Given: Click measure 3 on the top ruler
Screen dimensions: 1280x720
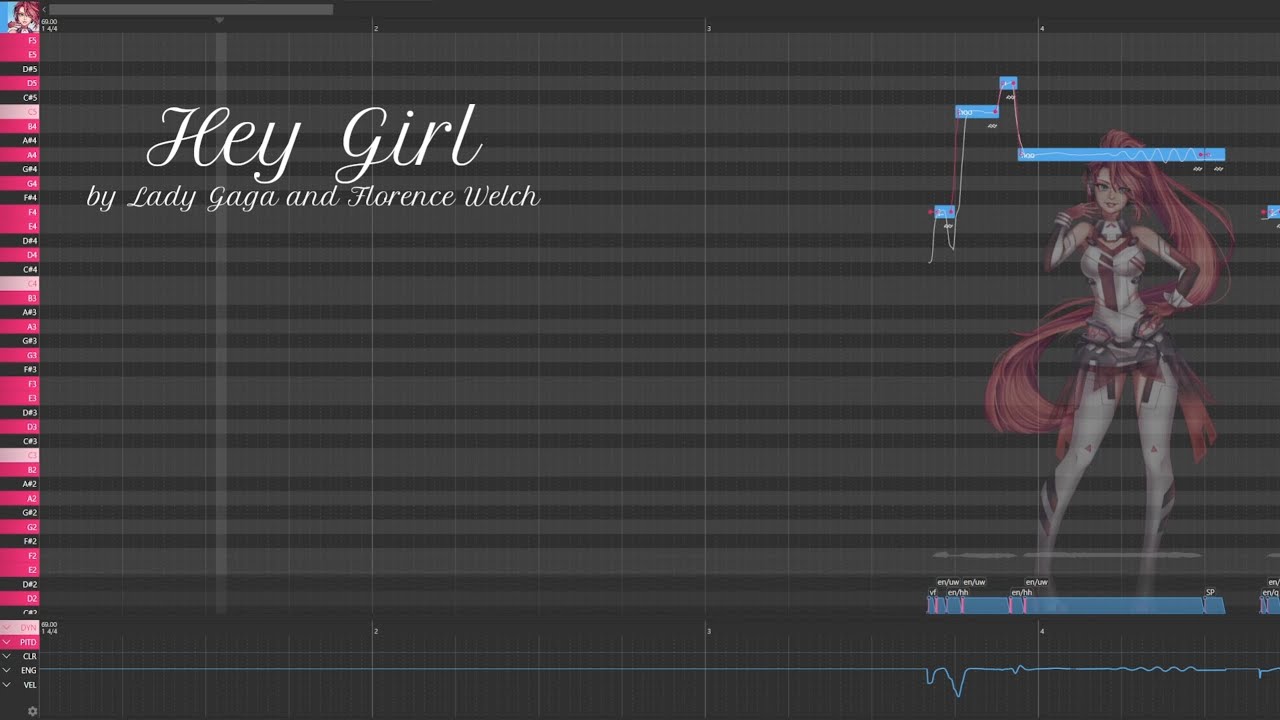Looking at the screenshot, I should pos(709,28).
